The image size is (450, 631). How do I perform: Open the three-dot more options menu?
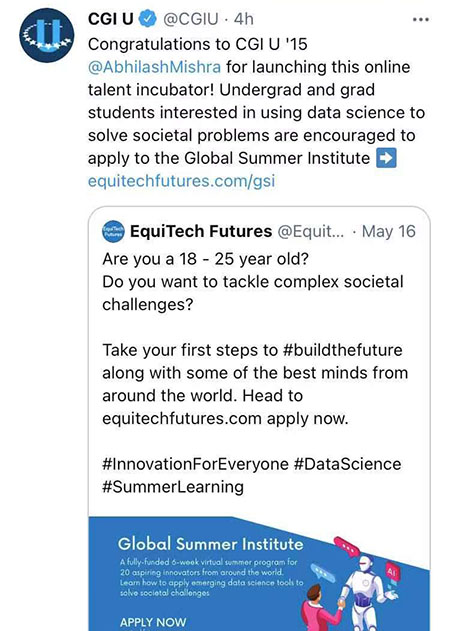(421, 19)
